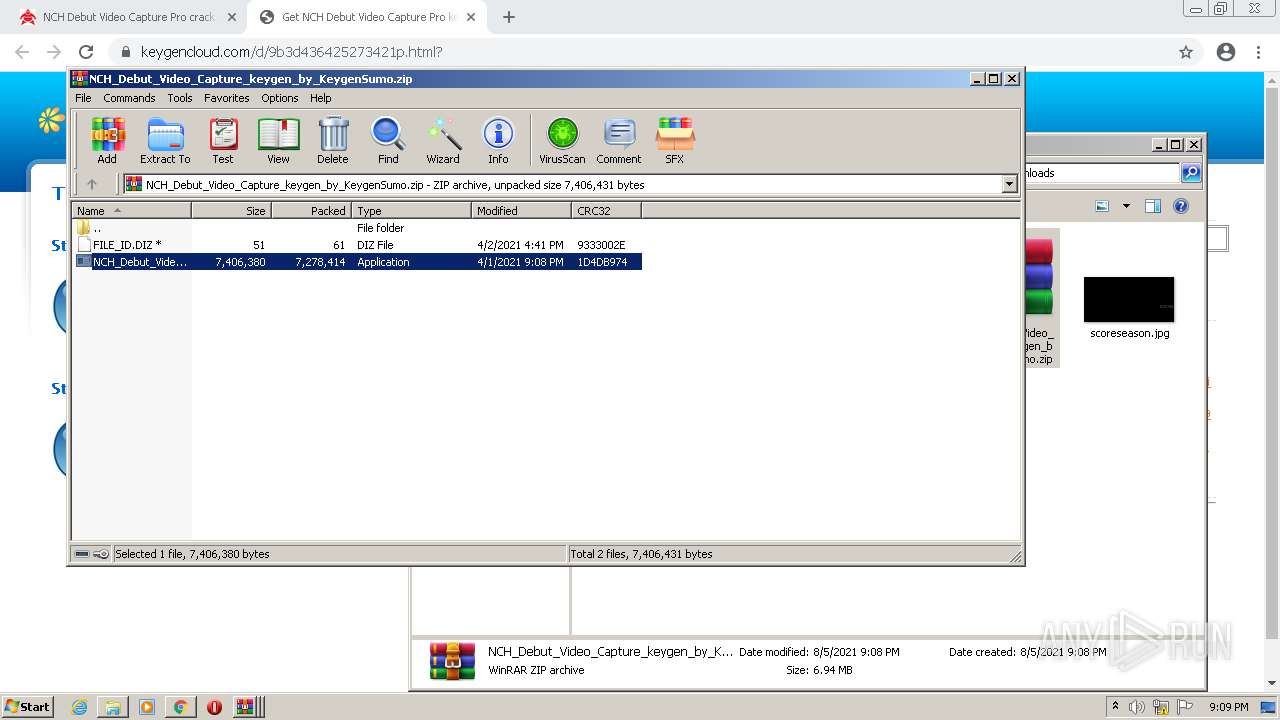Click the 9:09 PM system clock
The image size is (1280, 720).
[x=1228, y=707]
